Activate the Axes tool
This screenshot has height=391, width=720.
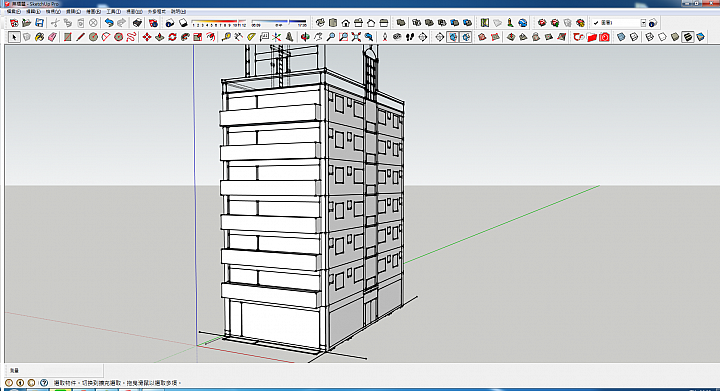(277, 37)
